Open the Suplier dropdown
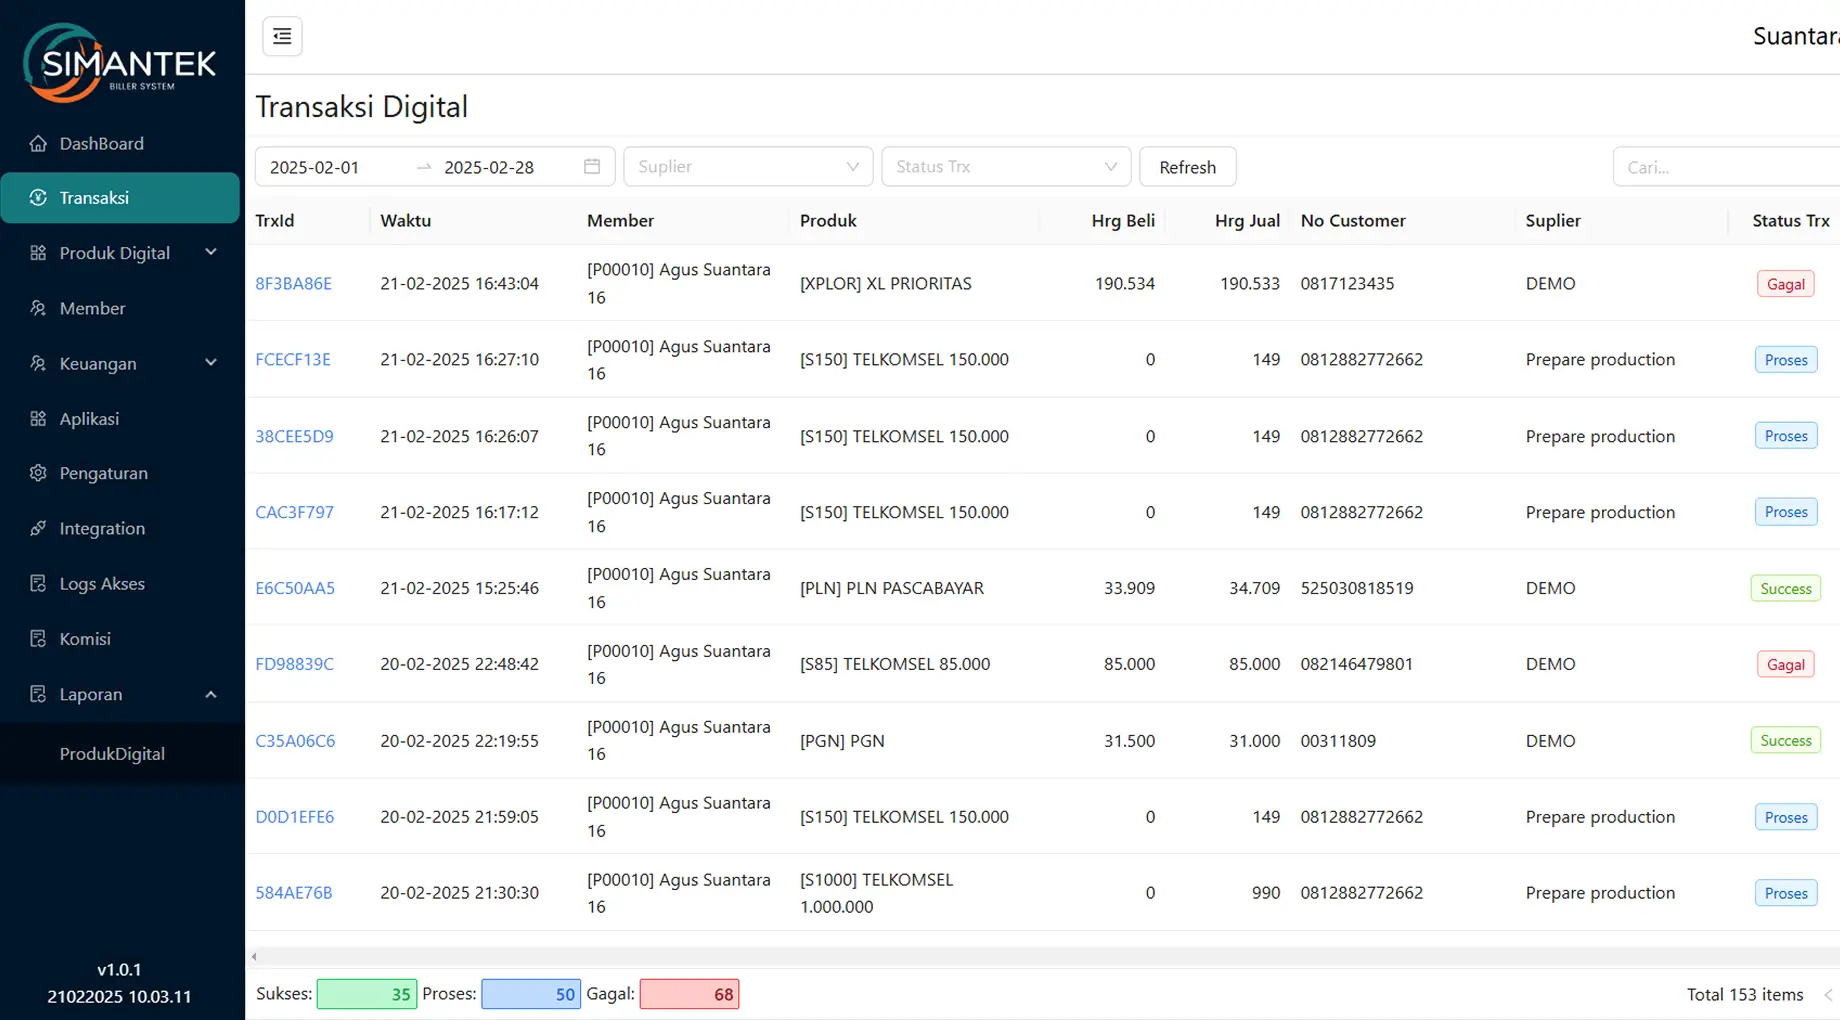Viewport: 1840px width, 1020px height. (748, 166)
